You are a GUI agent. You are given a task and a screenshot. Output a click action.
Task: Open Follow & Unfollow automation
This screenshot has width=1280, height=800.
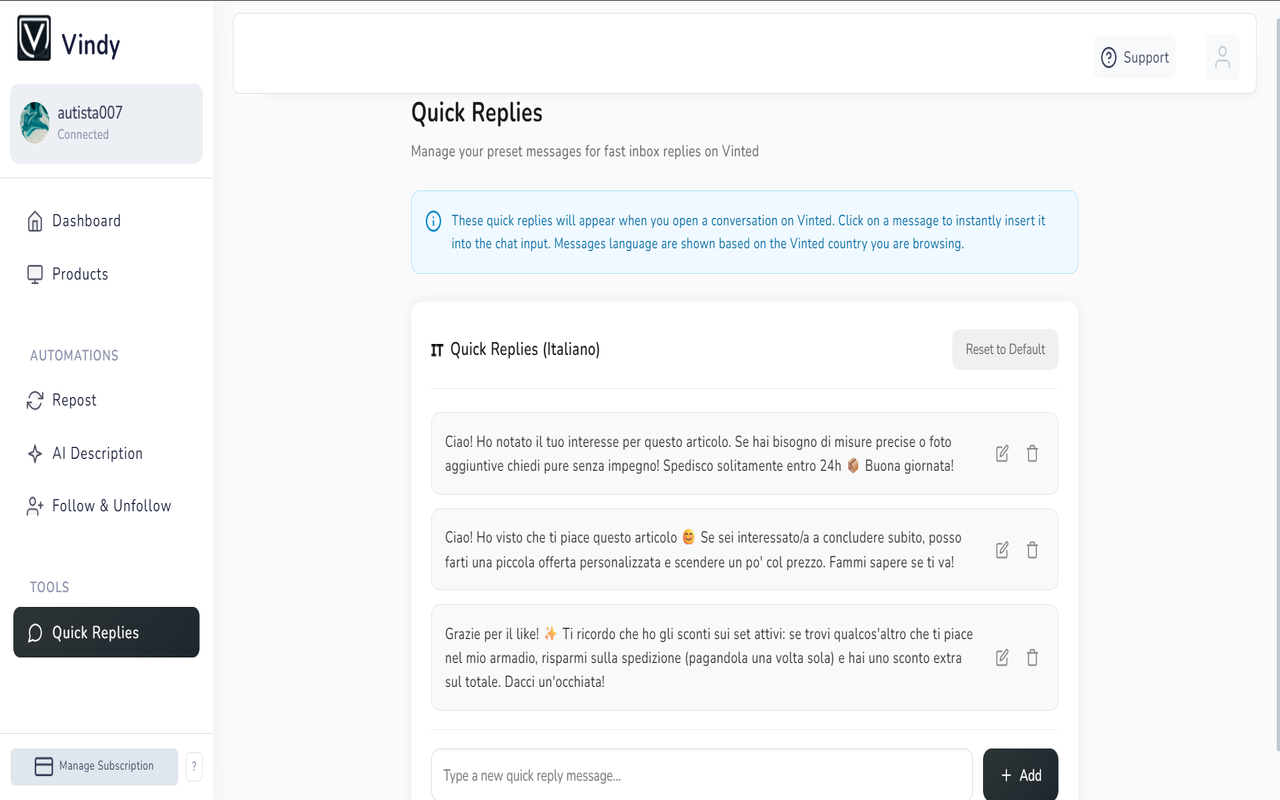click(111, 506)
